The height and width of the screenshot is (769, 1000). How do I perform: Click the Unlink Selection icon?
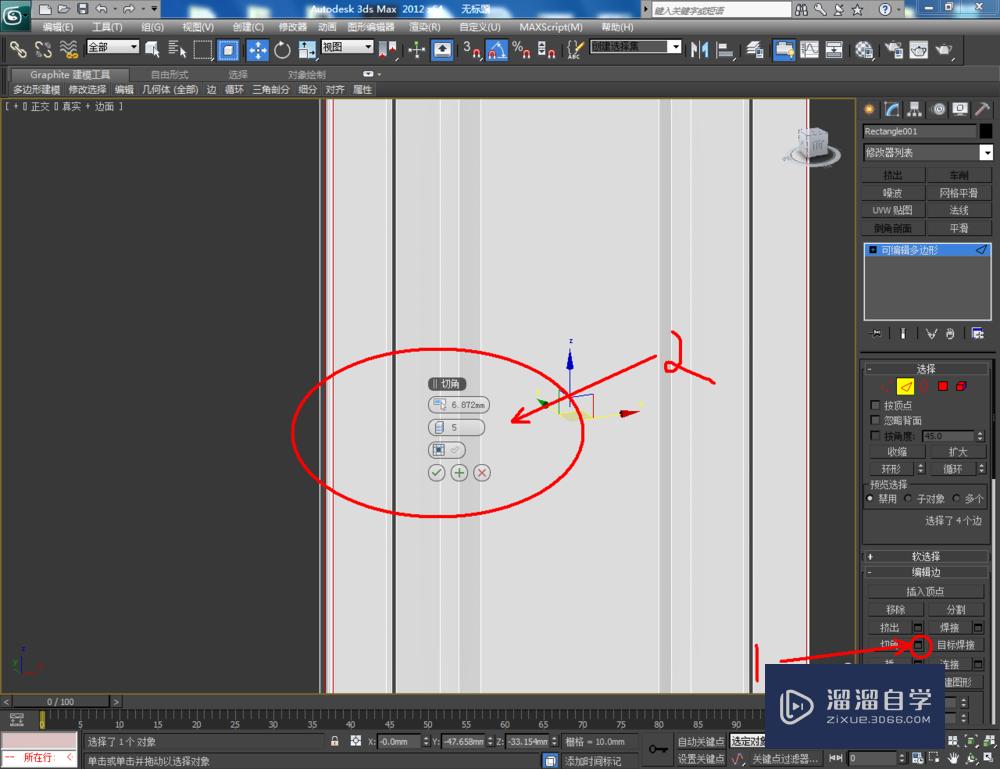tap(43, 49)
